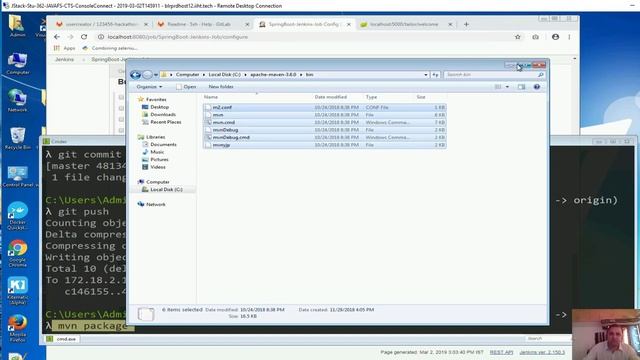Open Documents library in navigation pane

click(x=163, y=144)
